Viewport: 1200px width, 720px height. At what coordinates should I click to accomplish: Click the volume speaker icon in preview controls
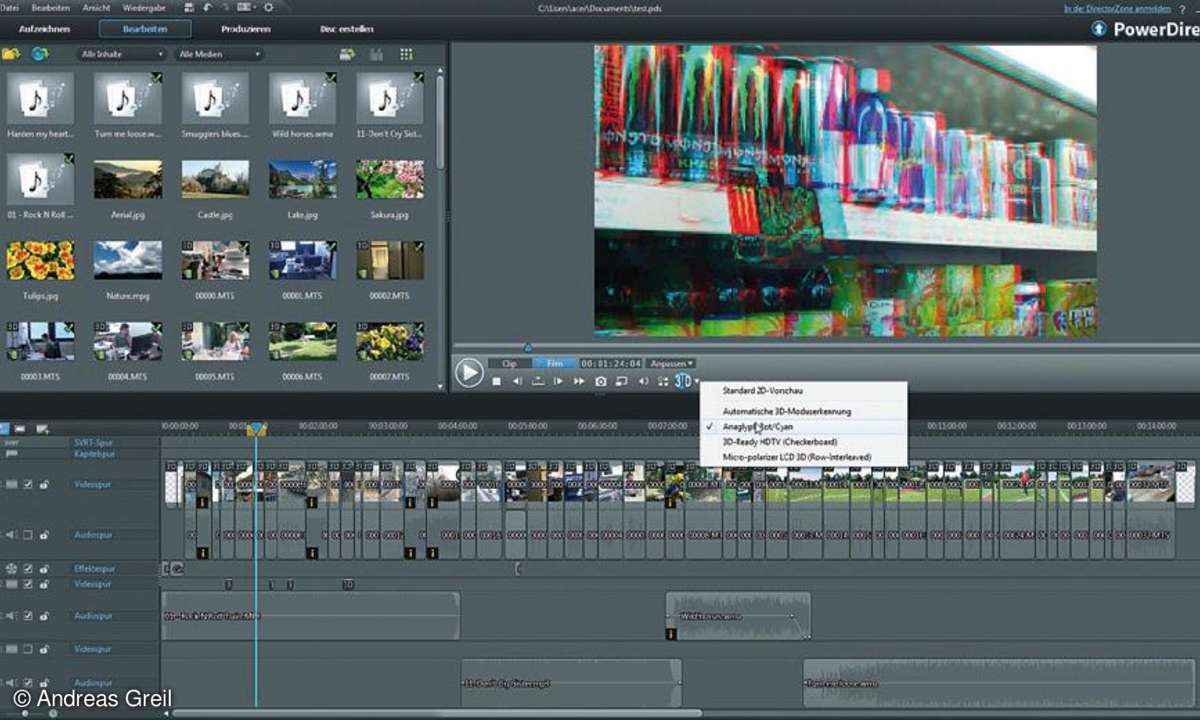point(643,381)
